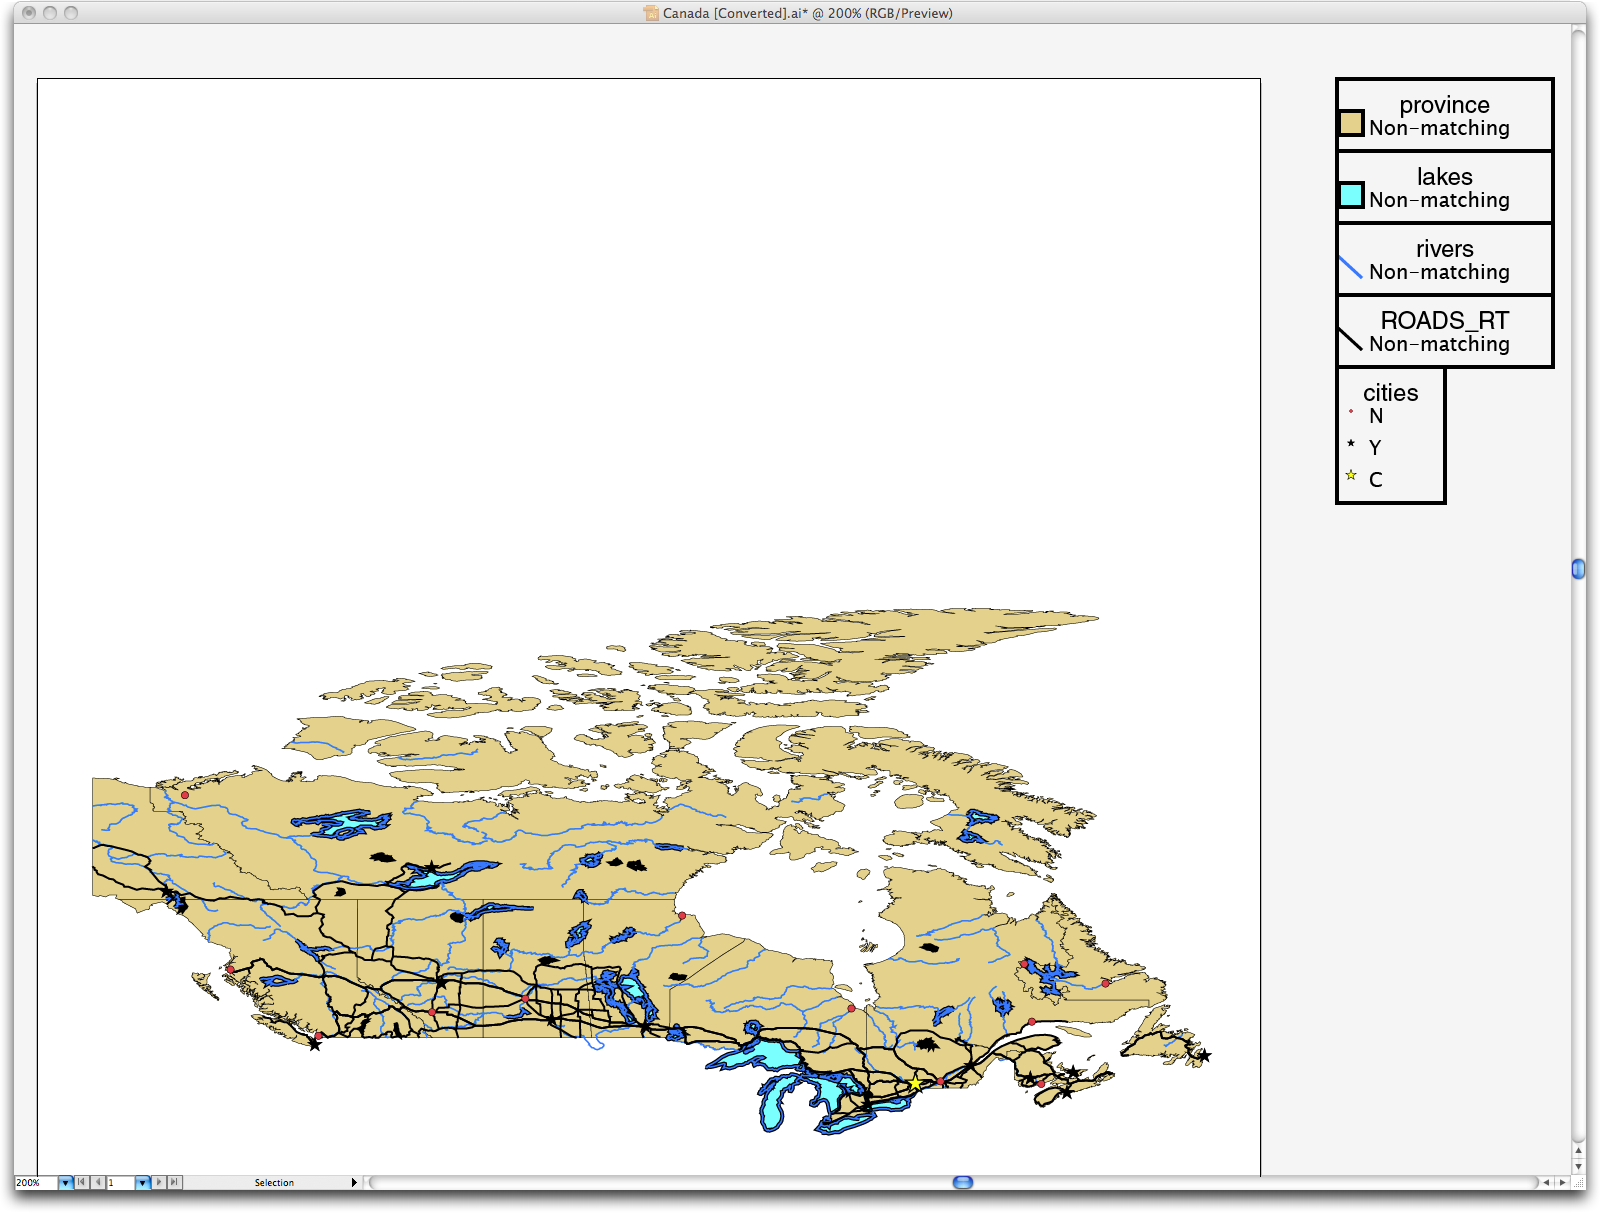Click inside the zoom percentage field showing 200%

point(30,1182)
